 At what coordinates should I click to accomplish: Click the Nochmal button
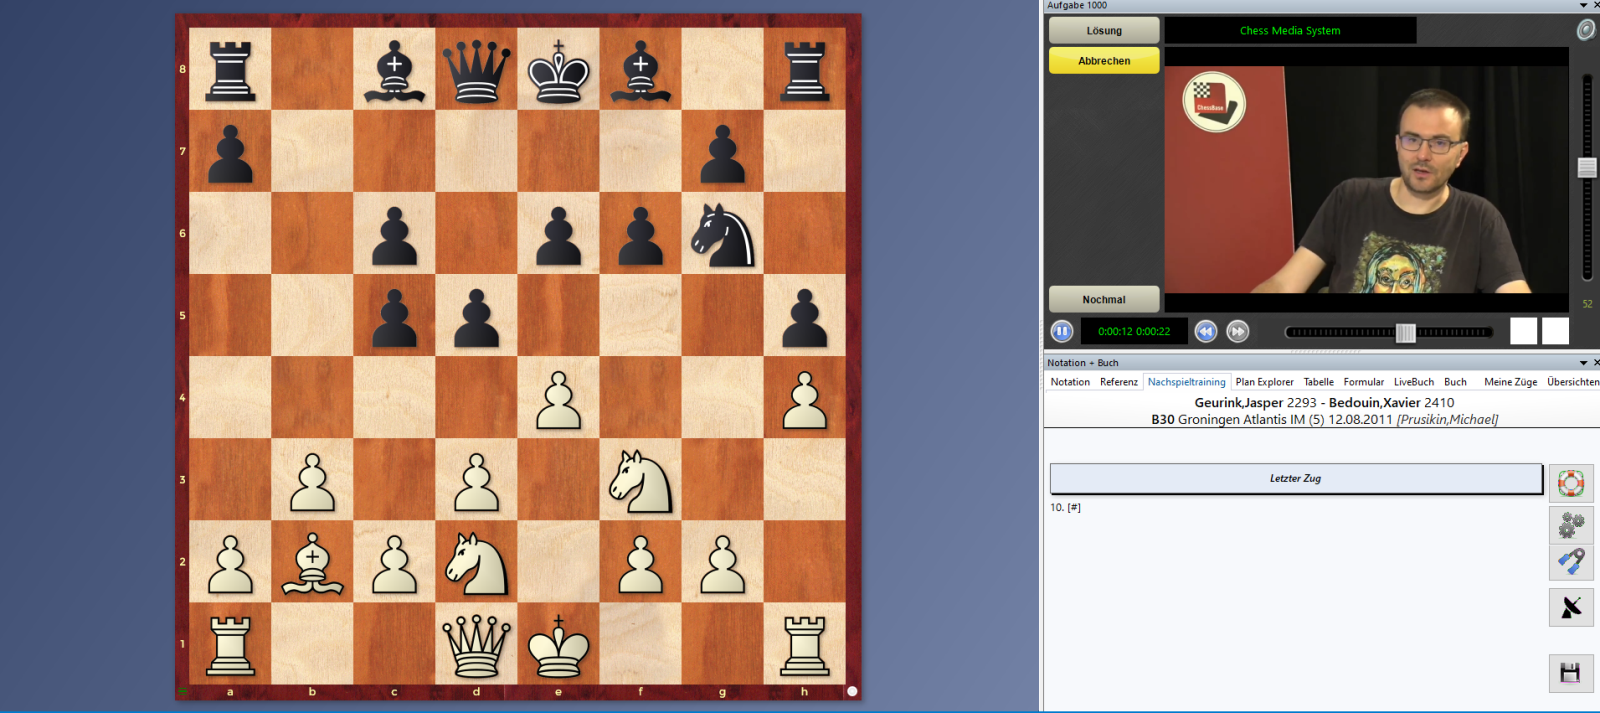pyautogui.click(x=1104, y=300)
